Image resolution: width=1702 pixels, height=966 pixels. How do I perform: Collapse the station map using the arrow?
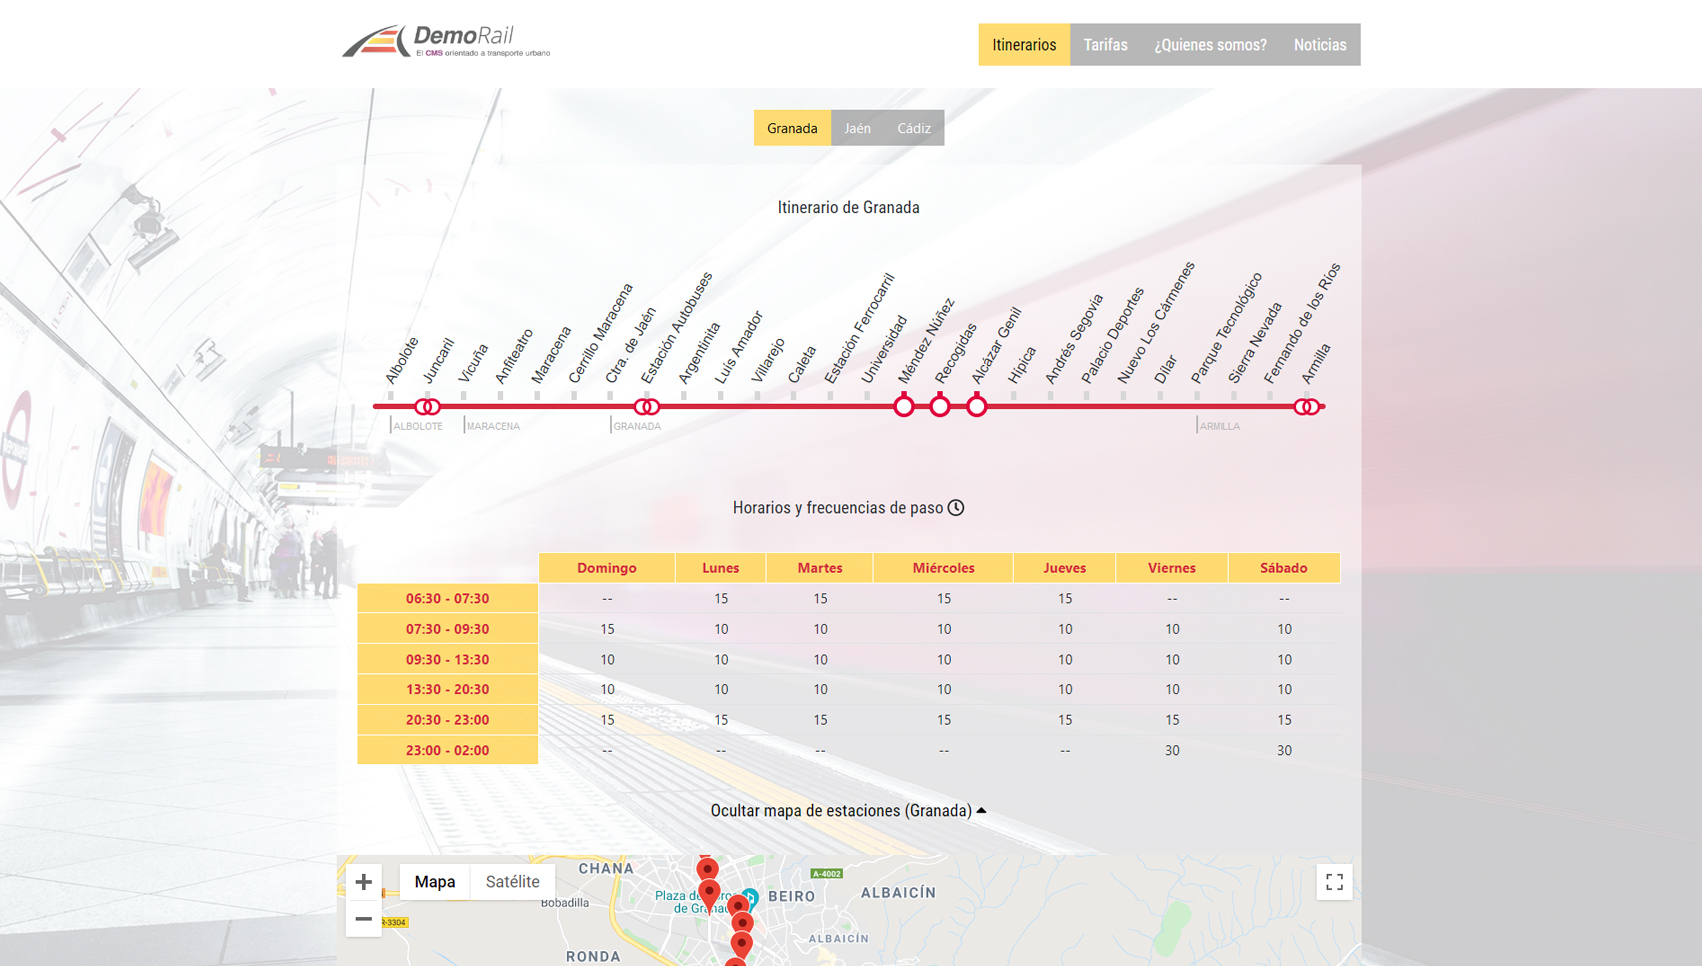point(983,810)
